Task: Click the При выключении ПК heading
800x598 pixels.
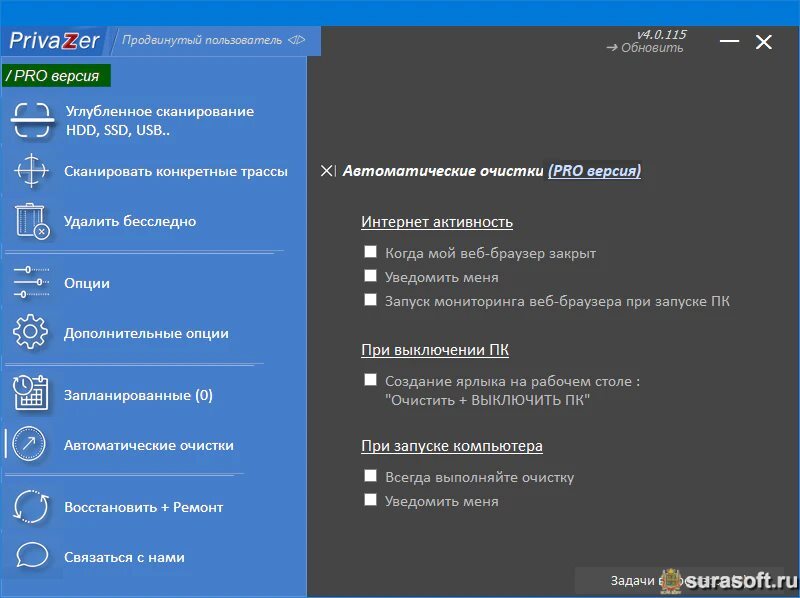Action: (435, 350)
